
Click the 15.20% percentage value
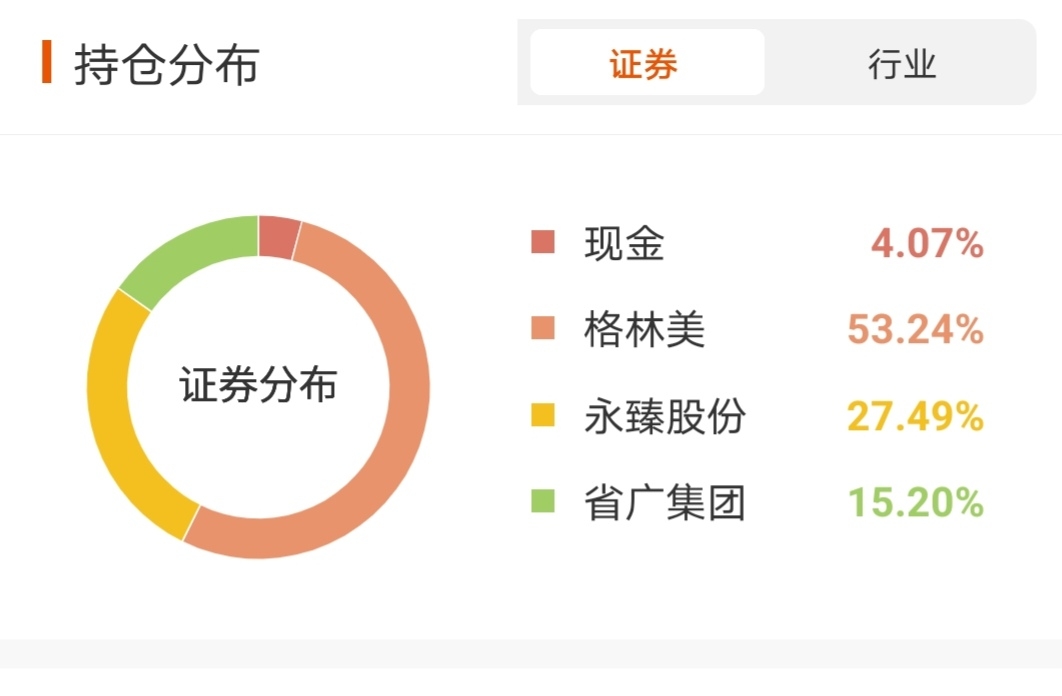tap(916, 502)
